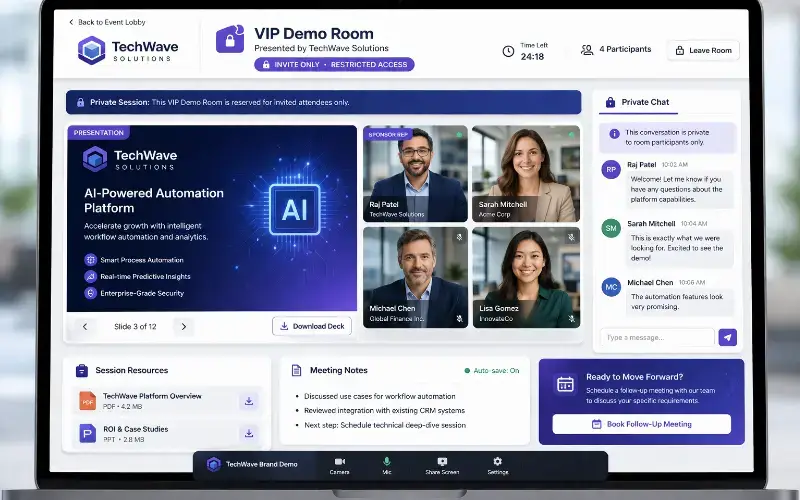Click muted mic icon at bottom of Michael Chen's tile
This screenshot has width=800, height=500.
[x=459, y=319]
